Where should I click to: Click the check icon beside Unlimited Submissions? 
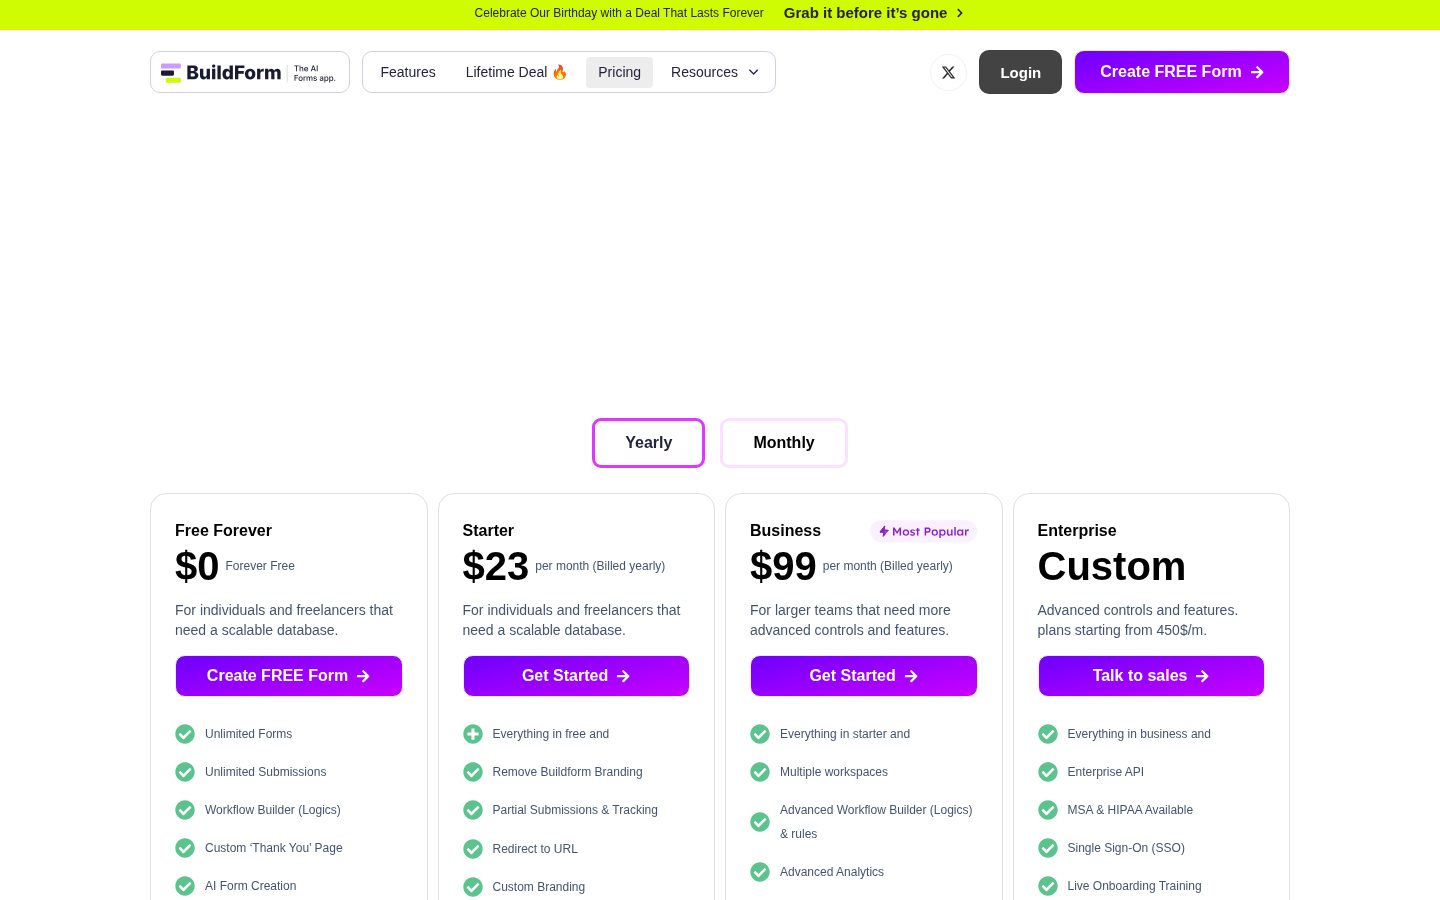pyautogui.click(x=185, y=772)
